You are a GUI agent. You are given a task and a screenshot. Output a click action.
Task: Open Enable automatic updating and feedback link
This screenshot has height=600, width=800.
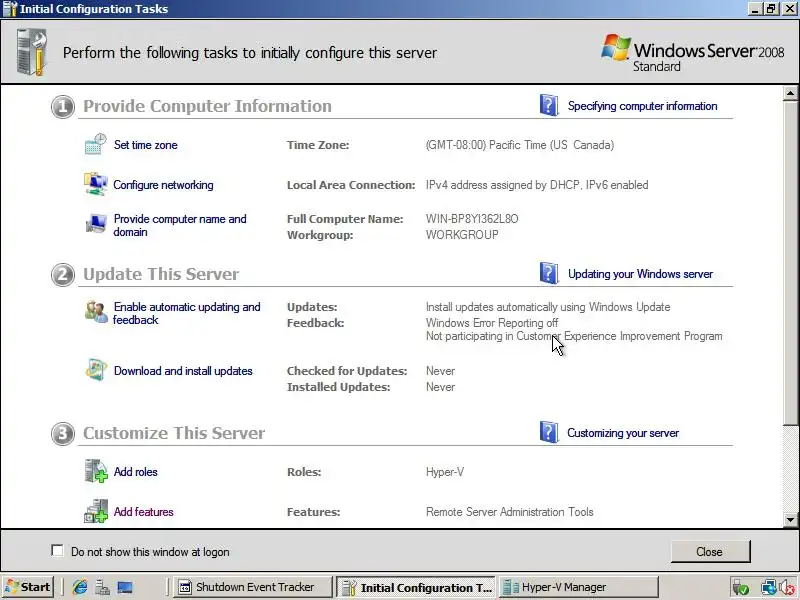(x=187, y=313)
